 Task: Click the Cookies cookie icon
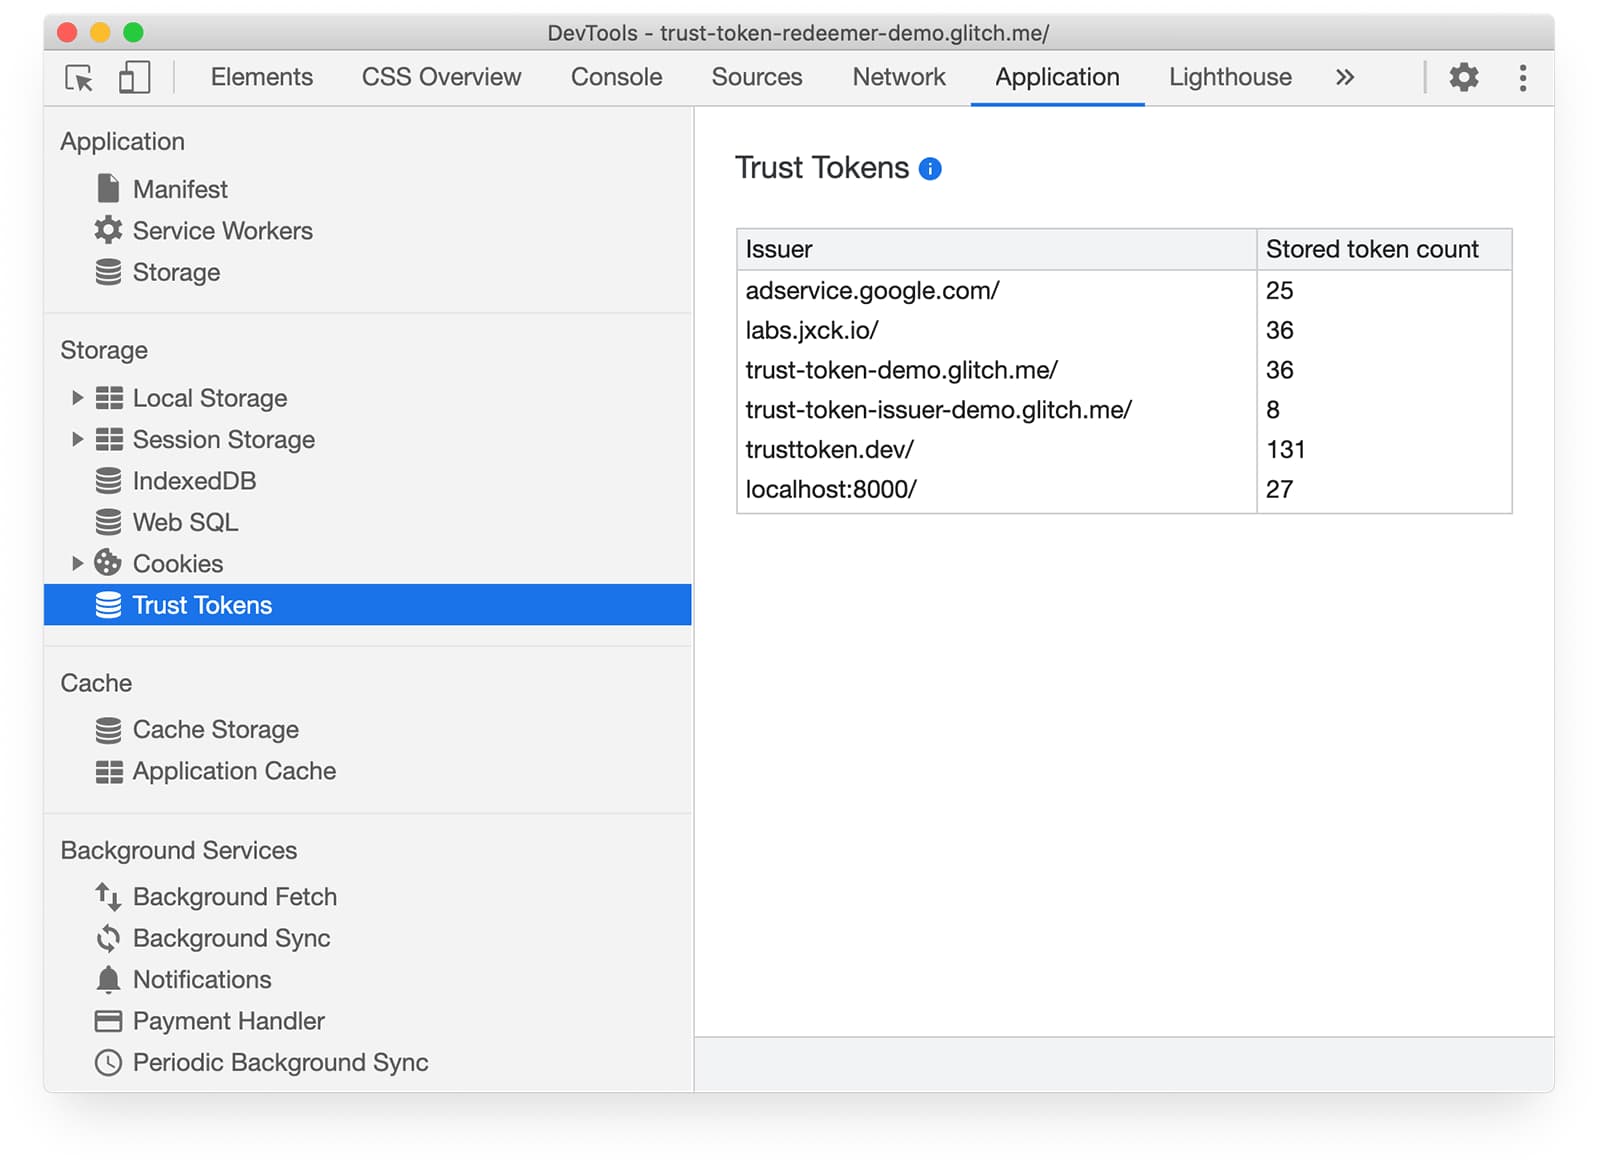pos(107,563)
